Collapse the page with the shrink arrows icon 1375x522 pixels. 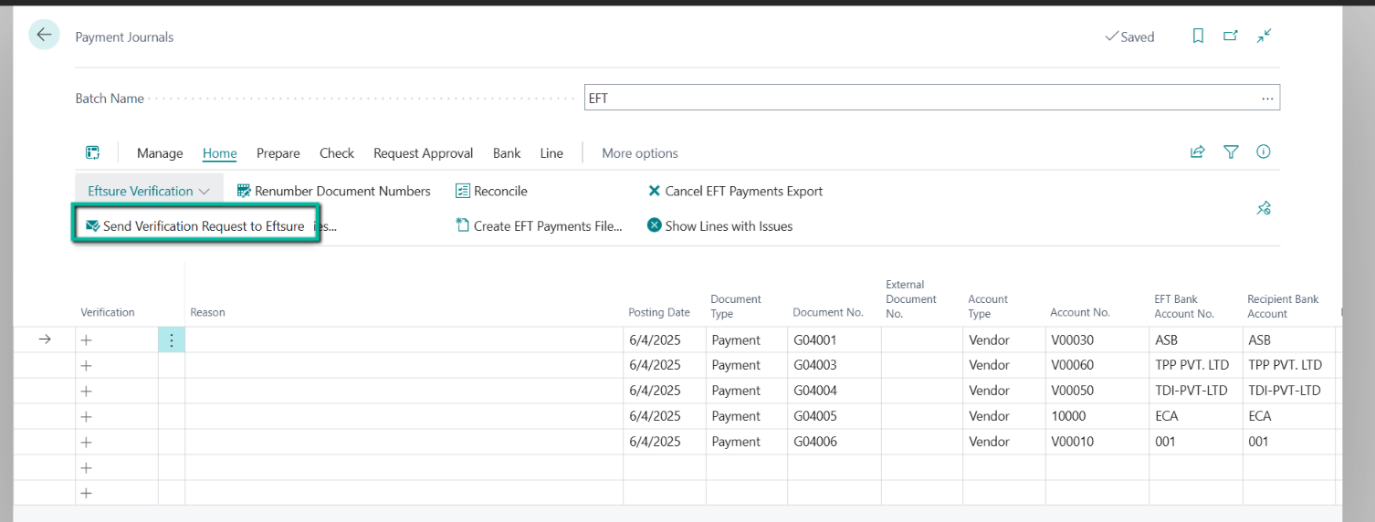tap(1264, 36)
